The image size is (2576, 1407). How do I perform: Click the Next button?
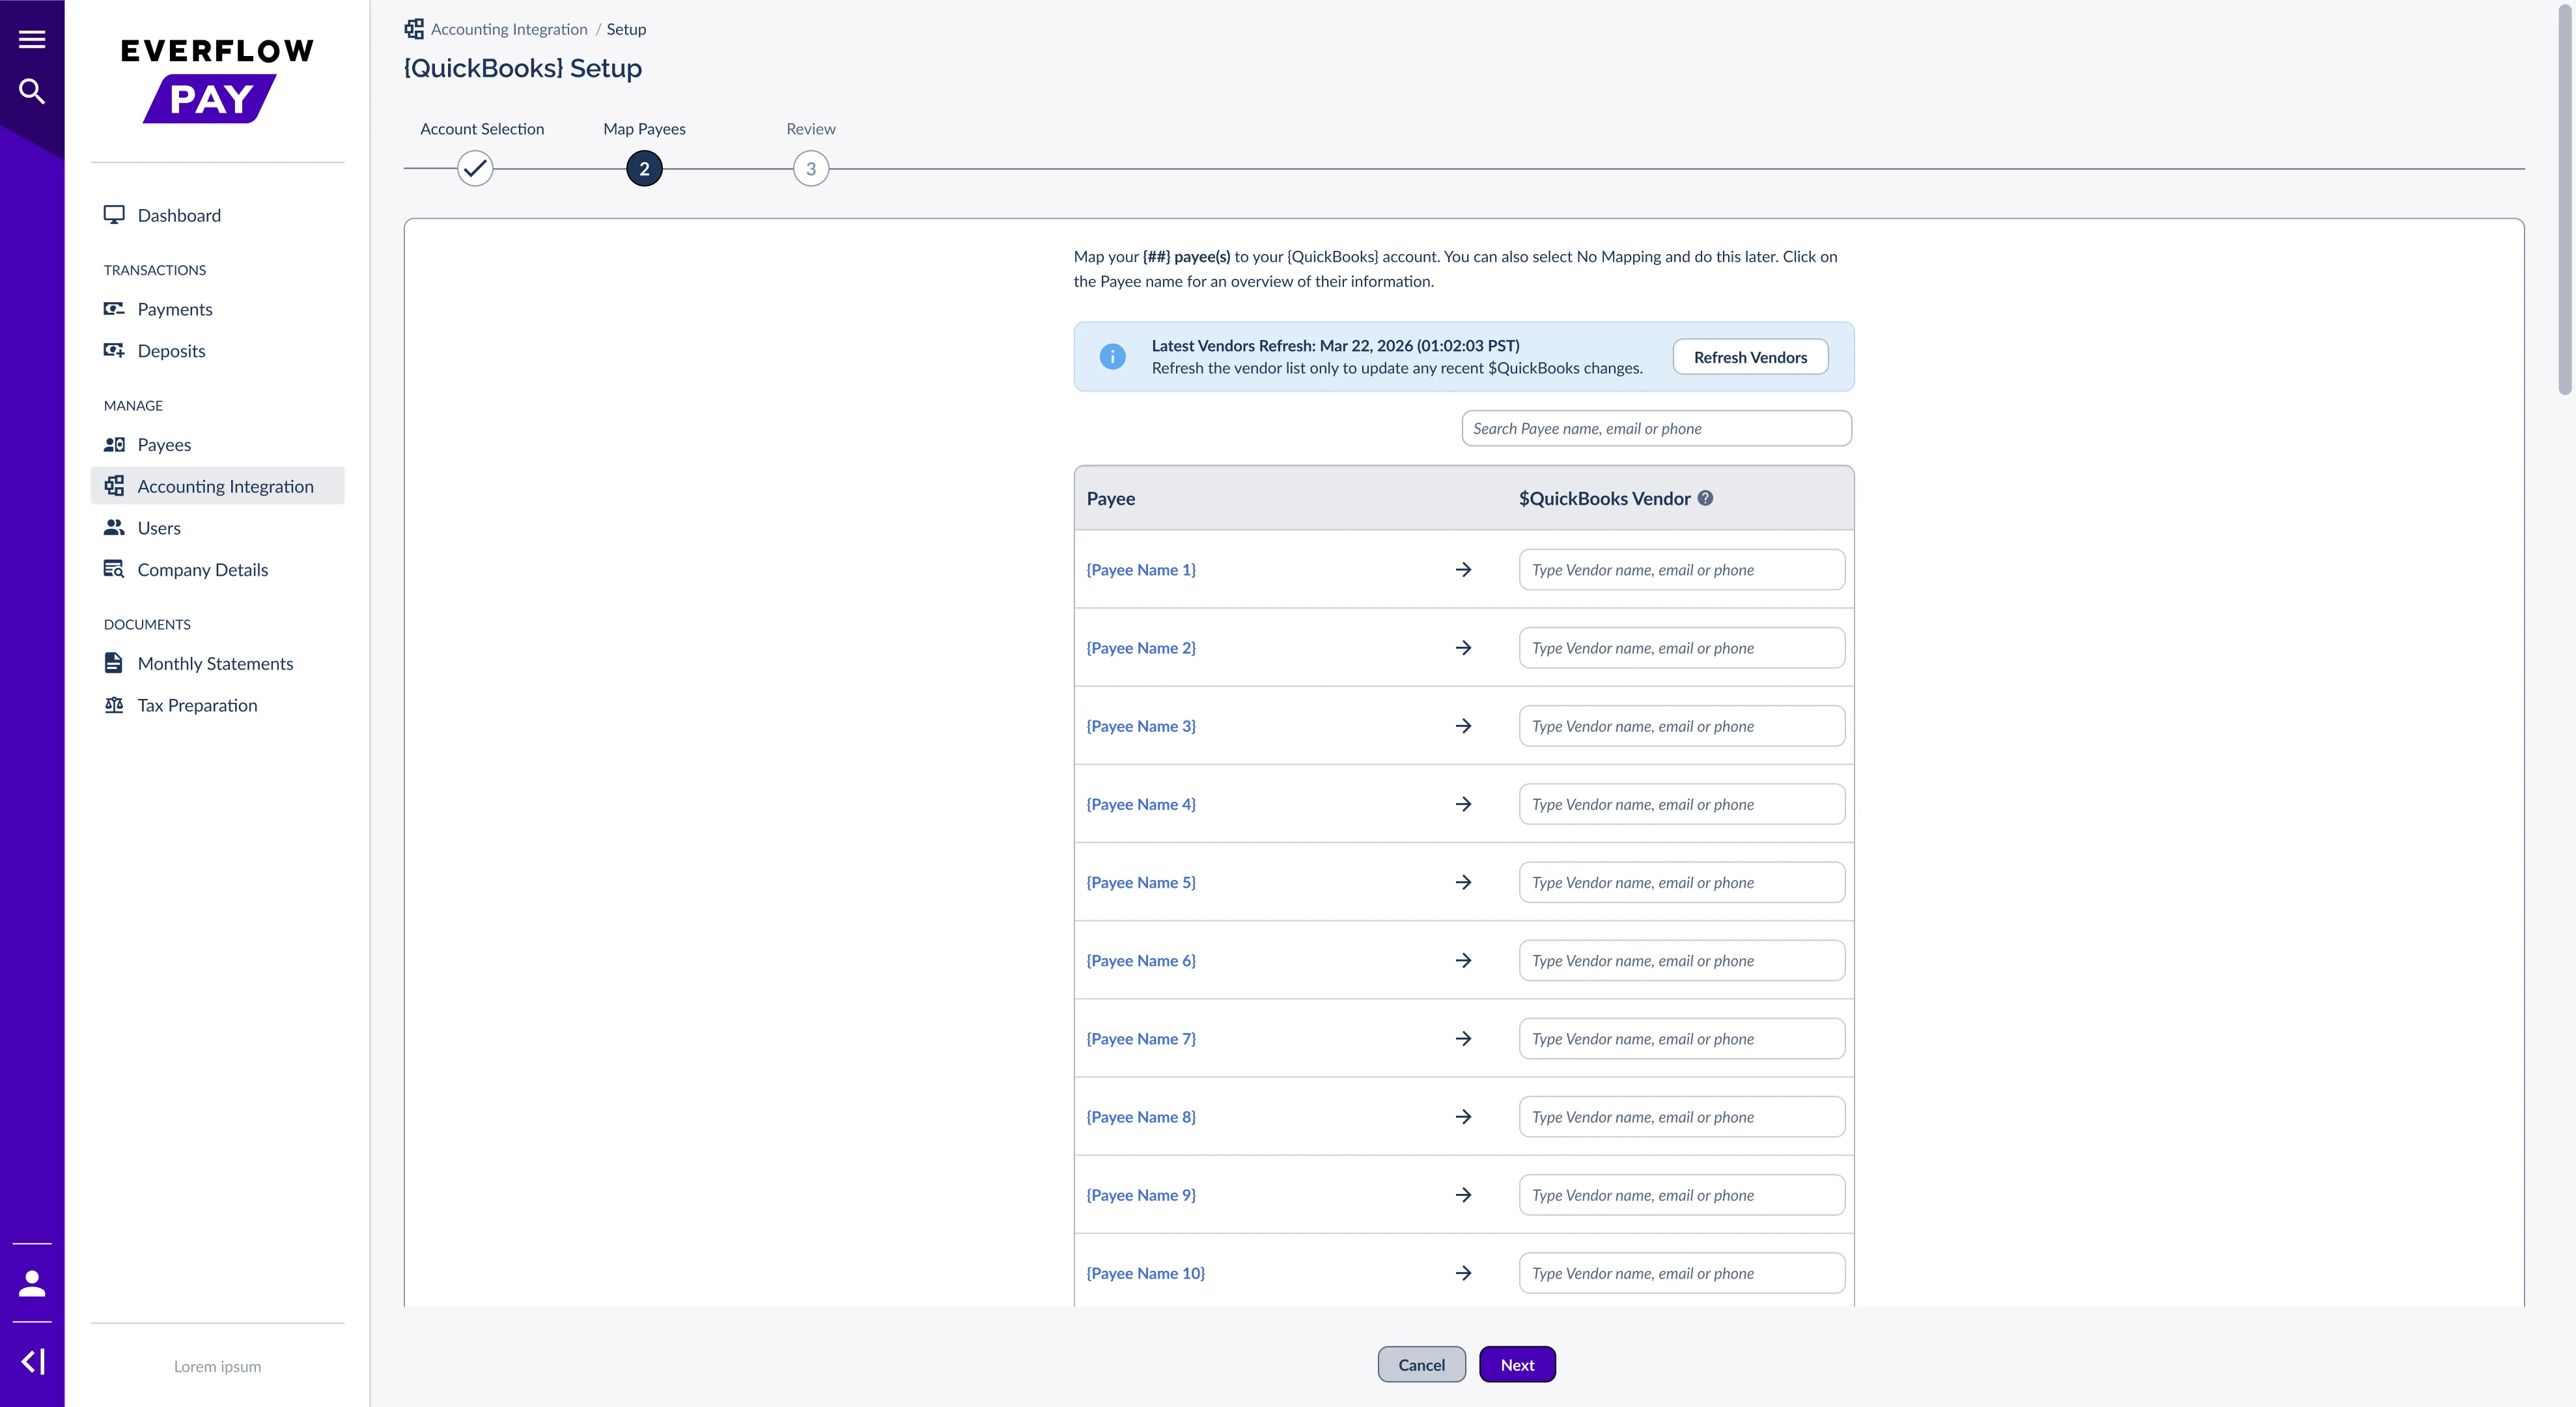coord(1517,1364)
